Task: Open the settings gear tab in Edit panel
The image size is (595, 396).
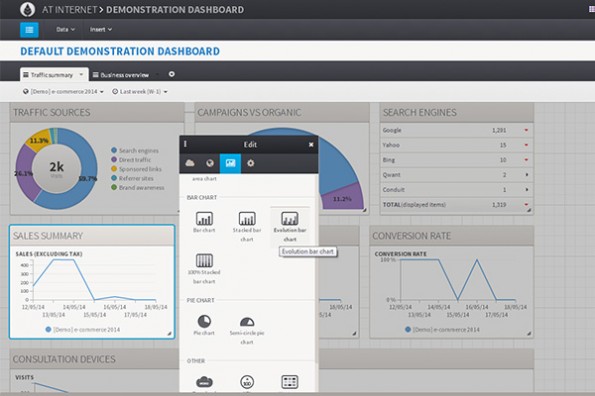Action: (x=250, y=163)
